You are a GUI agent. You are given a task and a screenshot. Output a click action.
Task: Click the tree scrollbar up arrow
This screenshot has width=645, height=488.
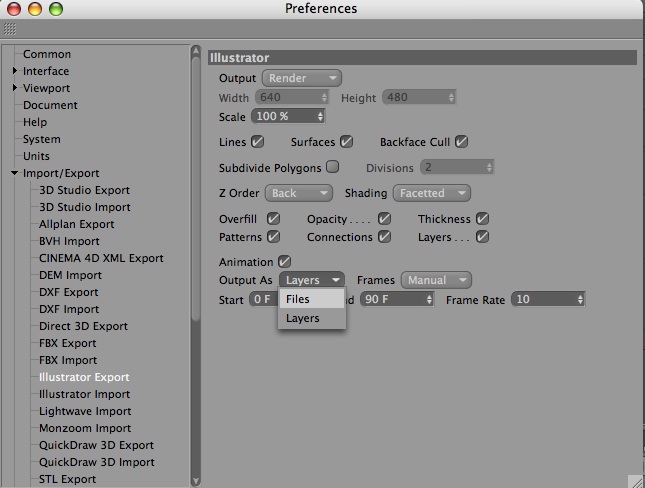196,52
